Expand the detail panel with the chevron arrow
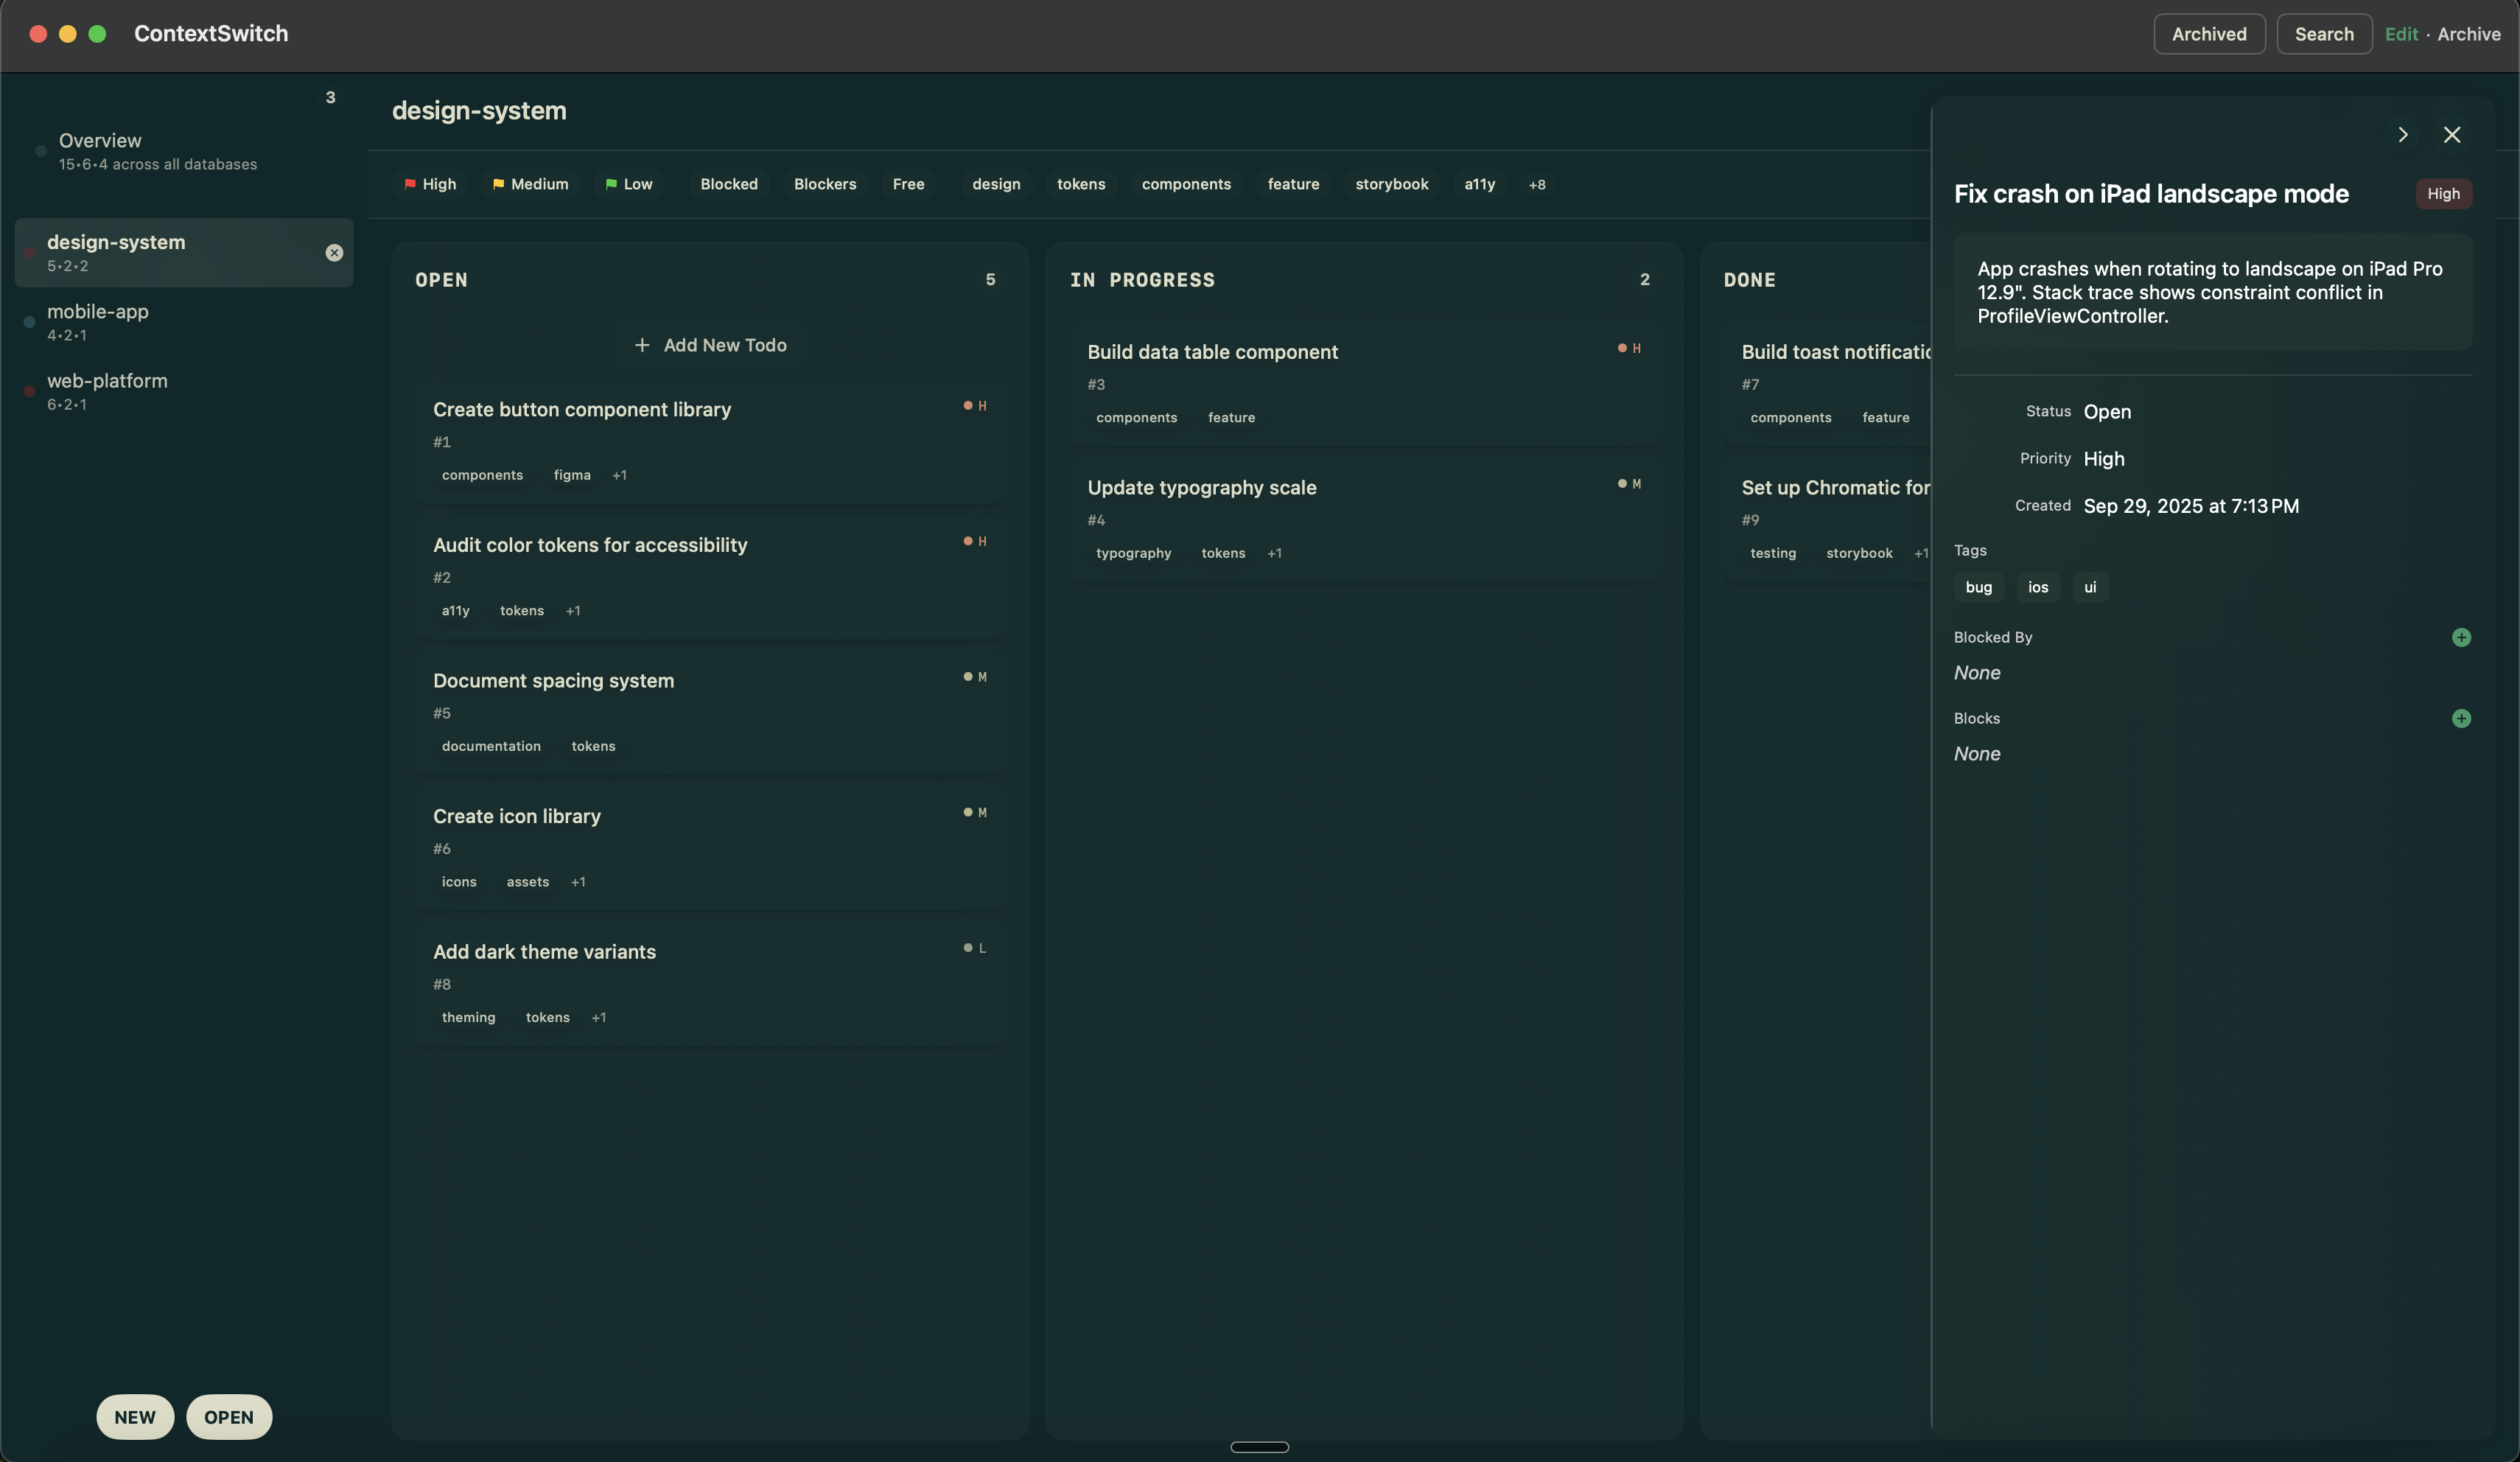The height and width of the screenshot is (1462, 2520). (x=2404, y=134)
